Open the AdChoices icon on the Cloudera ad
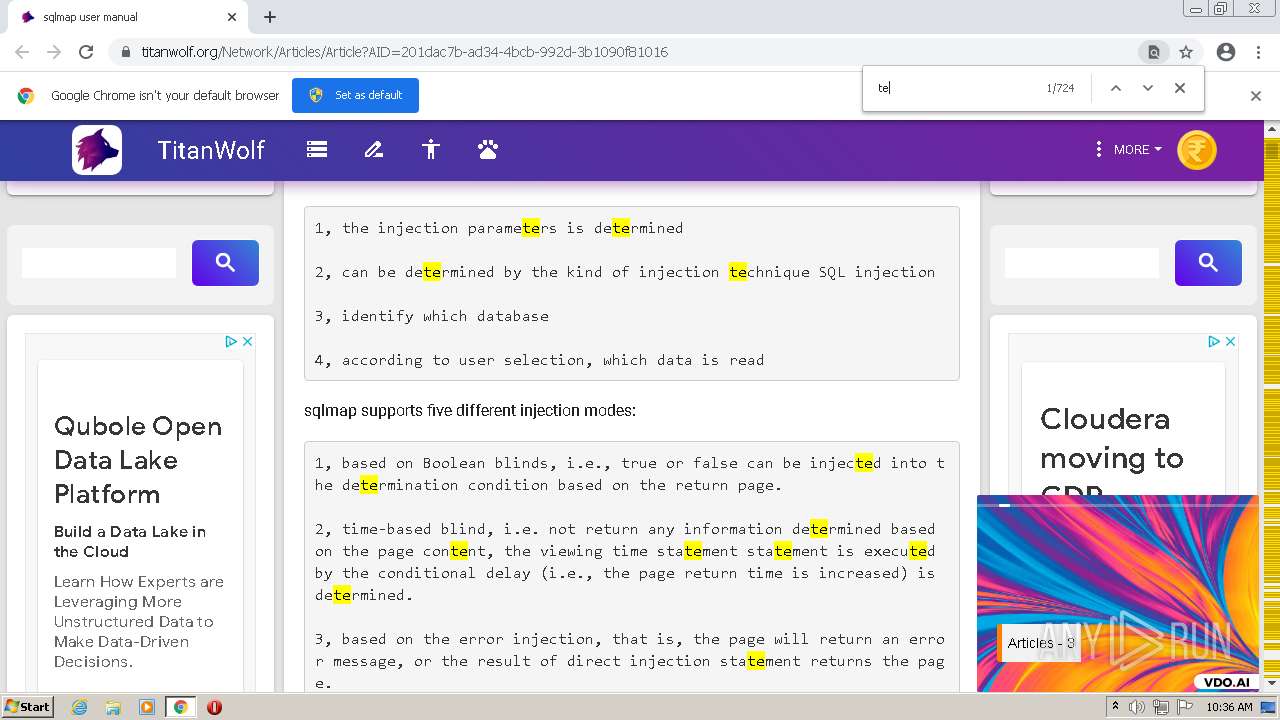The image size is (1280, 720). pos(1214,341)
